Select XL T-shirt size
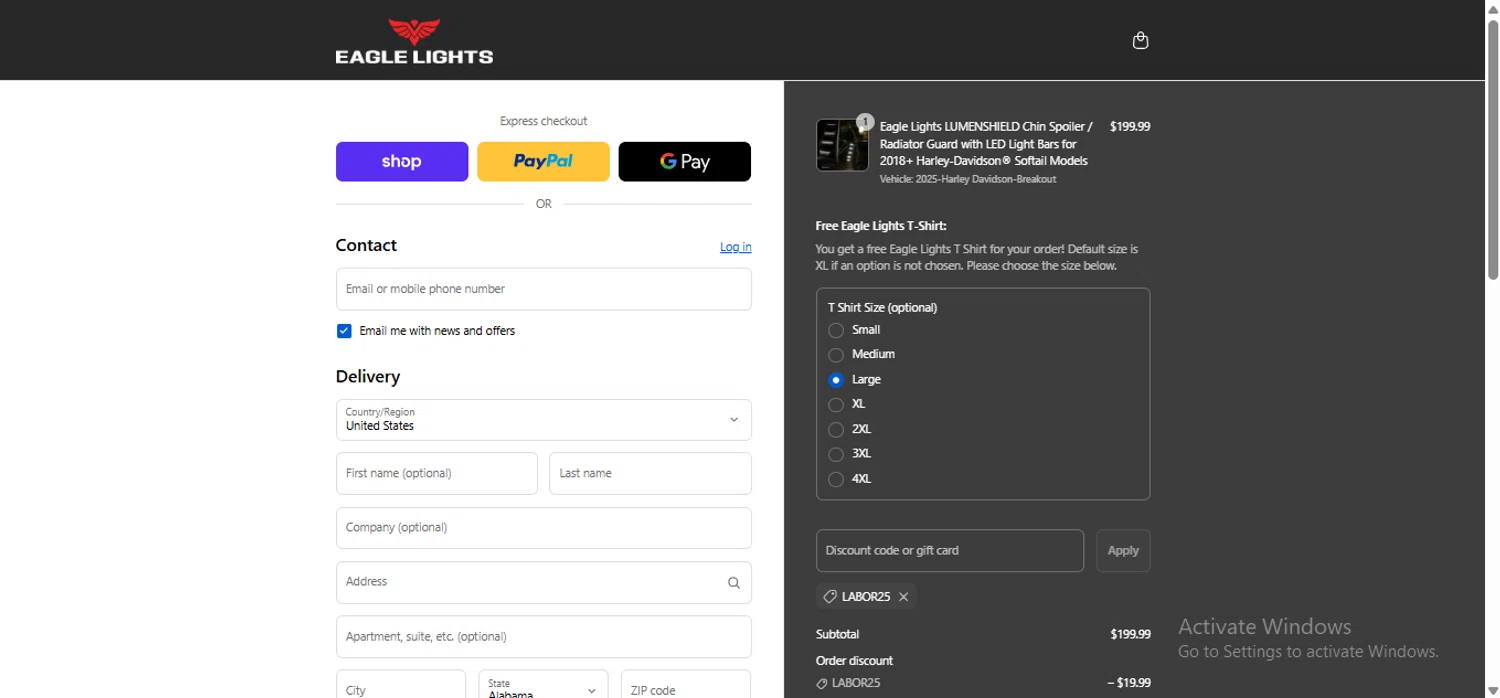 [x=836, y=405]
